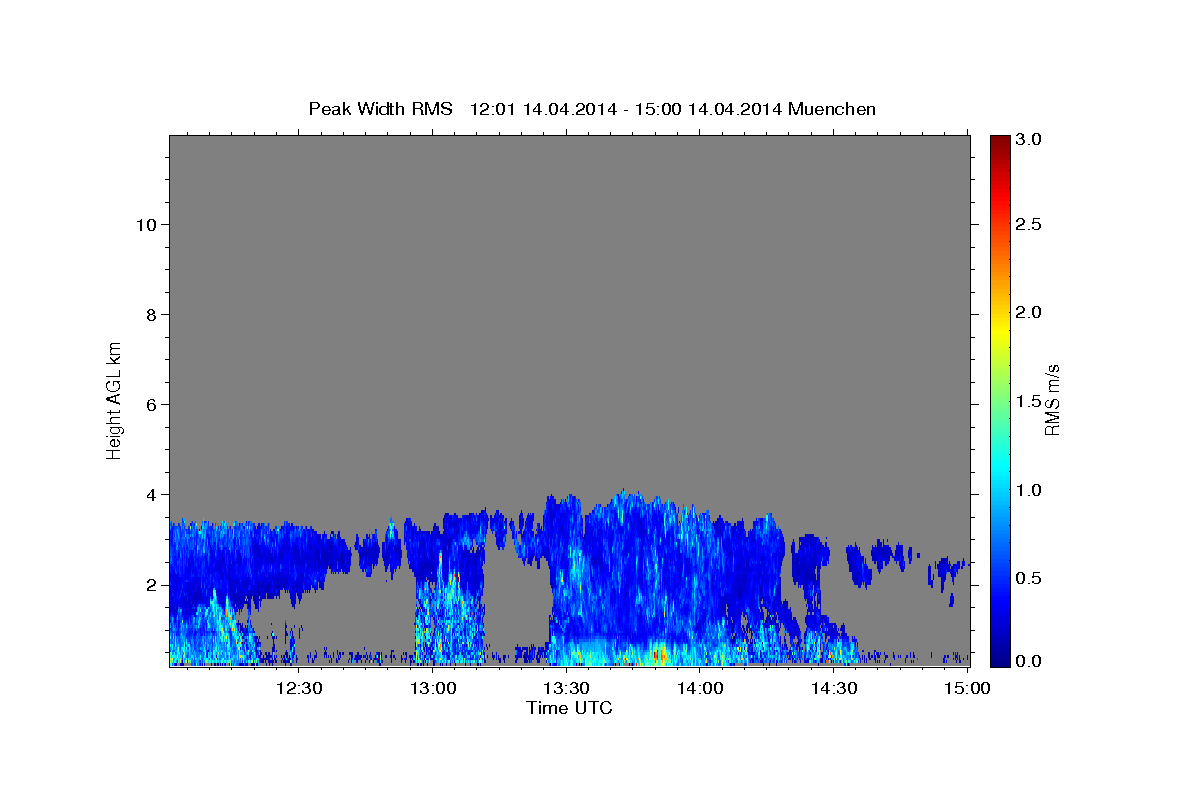The image size is (1200, 800).
Task: Click the dark red top of colorbar
Action: 999,142
